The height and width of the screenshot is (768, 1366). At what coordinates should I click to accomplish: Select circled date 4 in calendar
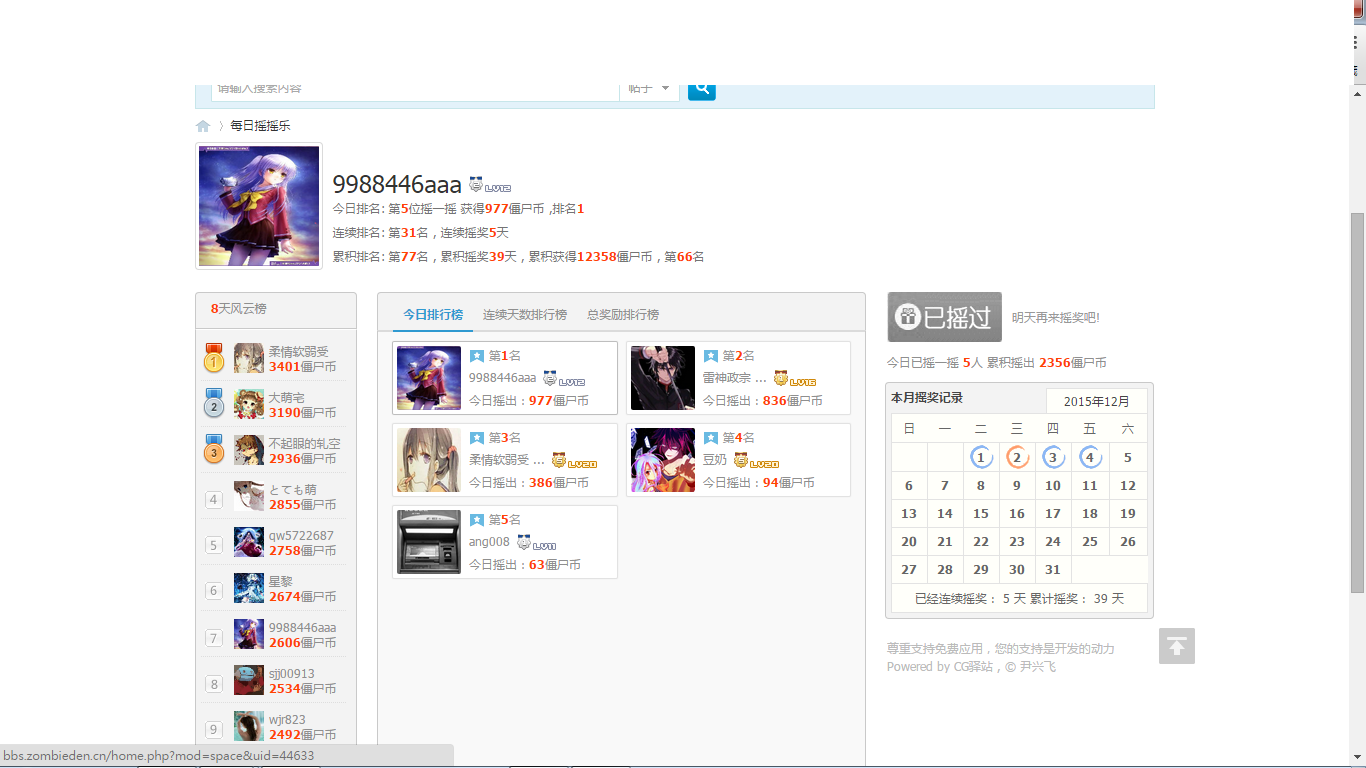(x=1090, y=458)
